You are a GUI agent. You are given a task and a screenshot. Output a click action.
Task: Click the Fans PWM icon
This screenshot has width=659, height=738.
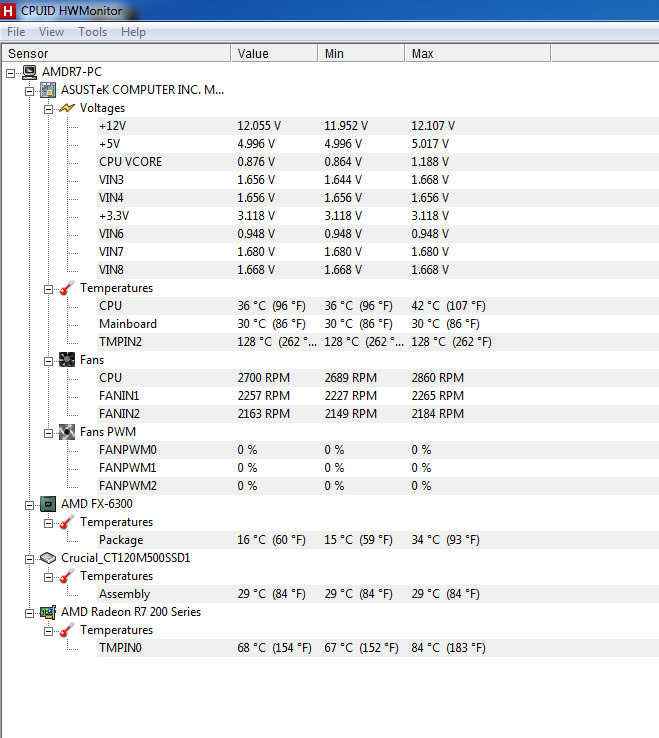point(66,432)
